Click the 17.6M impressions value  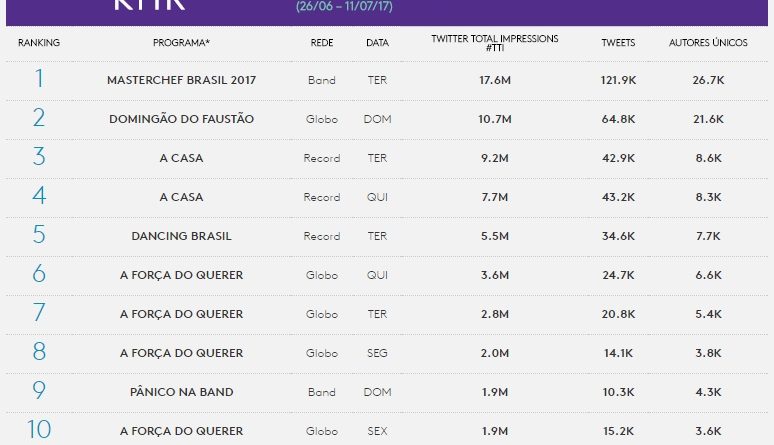tap(496, 80)
